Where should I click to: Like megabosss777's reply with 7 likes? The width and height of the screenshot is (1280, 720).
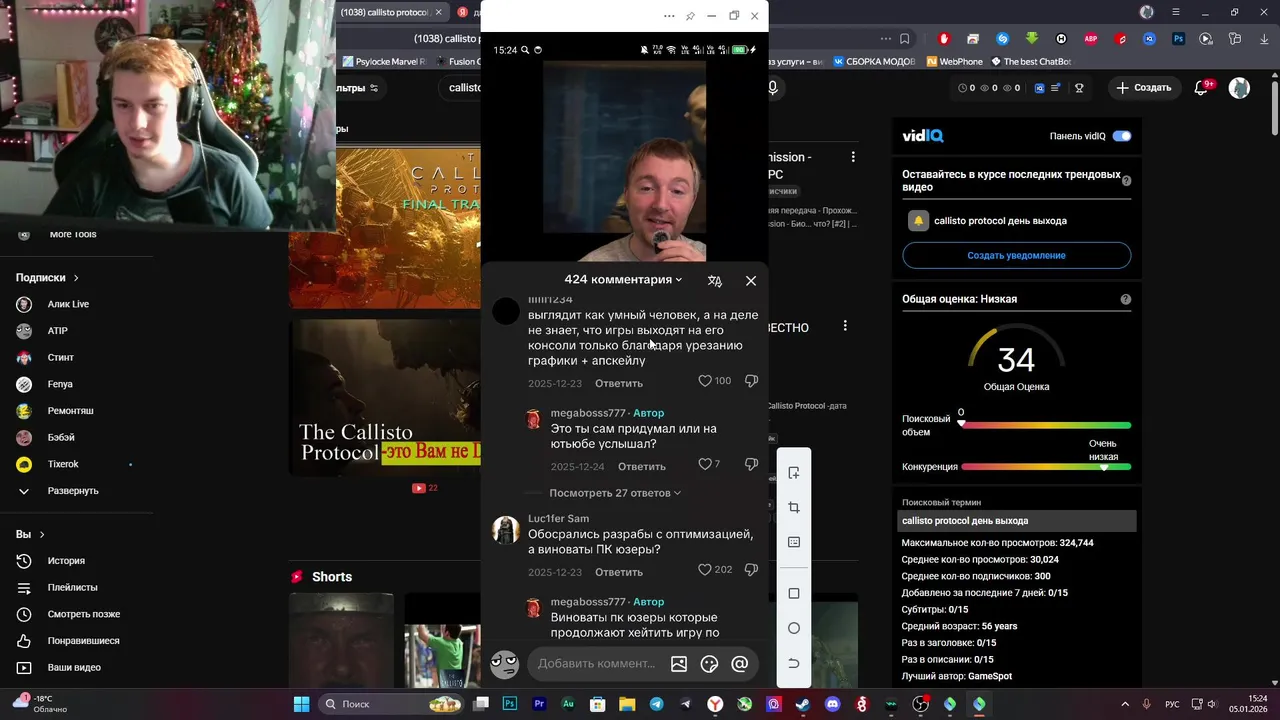(704, 464)
